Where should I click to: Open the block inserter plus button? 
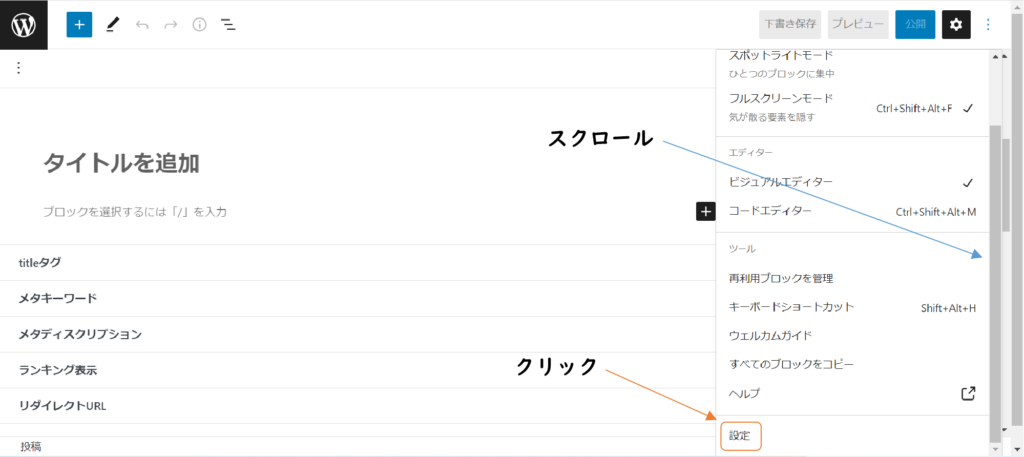(79, 25)
